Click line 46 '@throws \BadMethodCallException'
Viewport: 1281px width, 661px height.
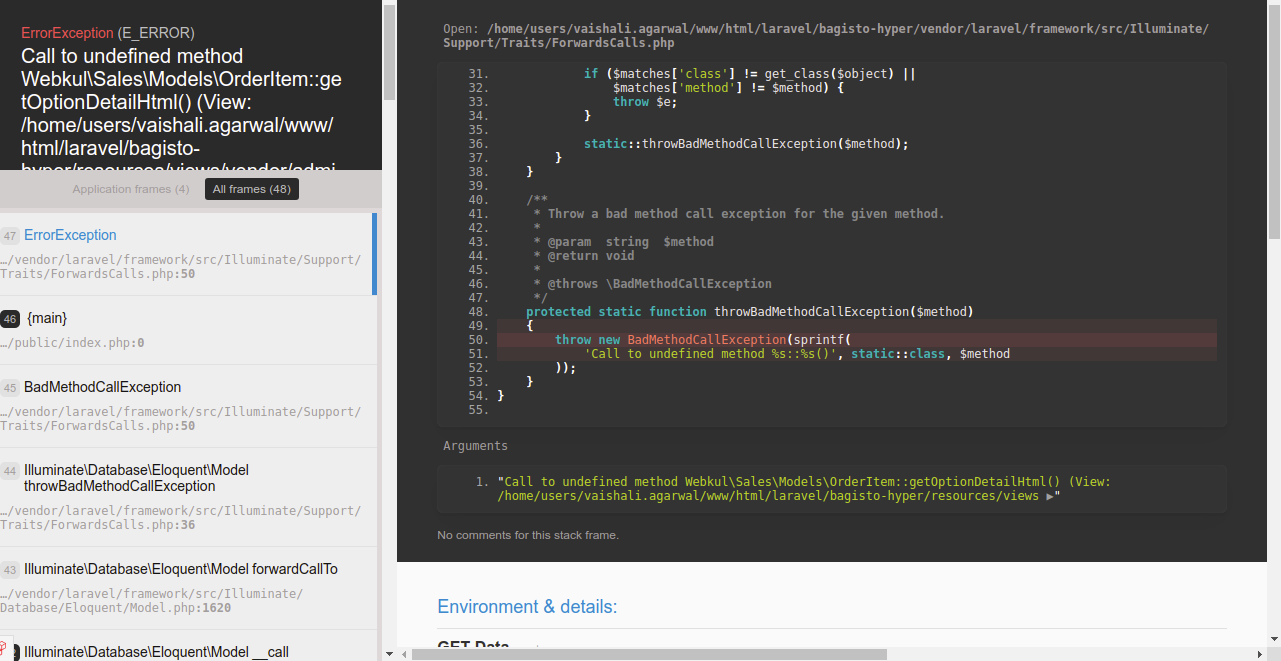[653, 284]
